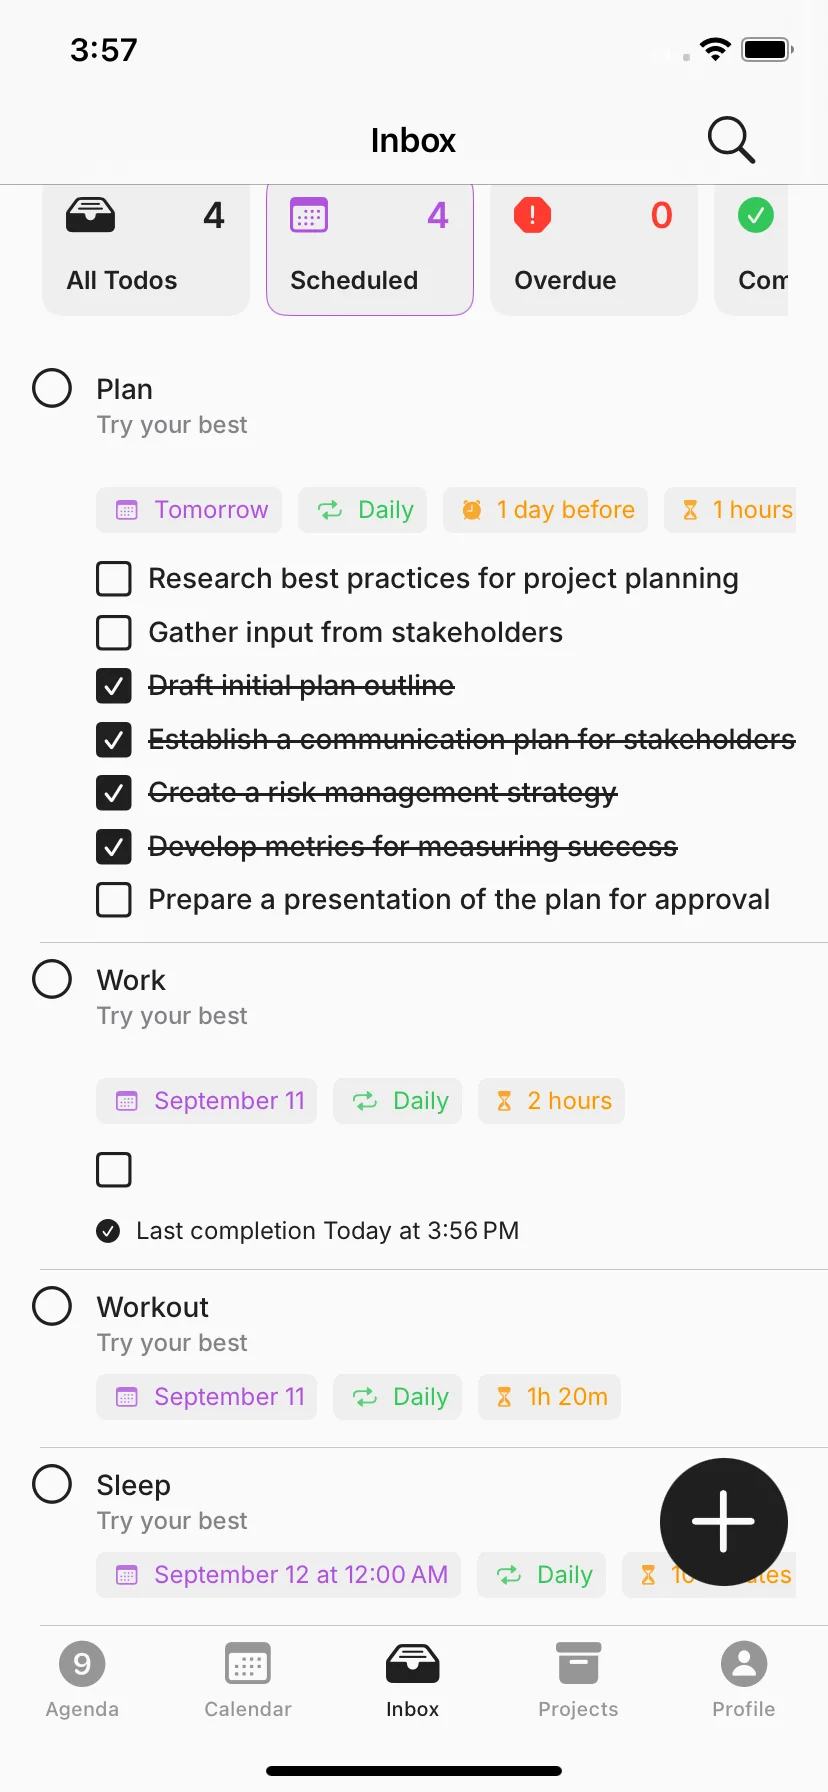Mark the Workout todo circle complete
828x1792 pixels.
click(x=52, y=1305)
